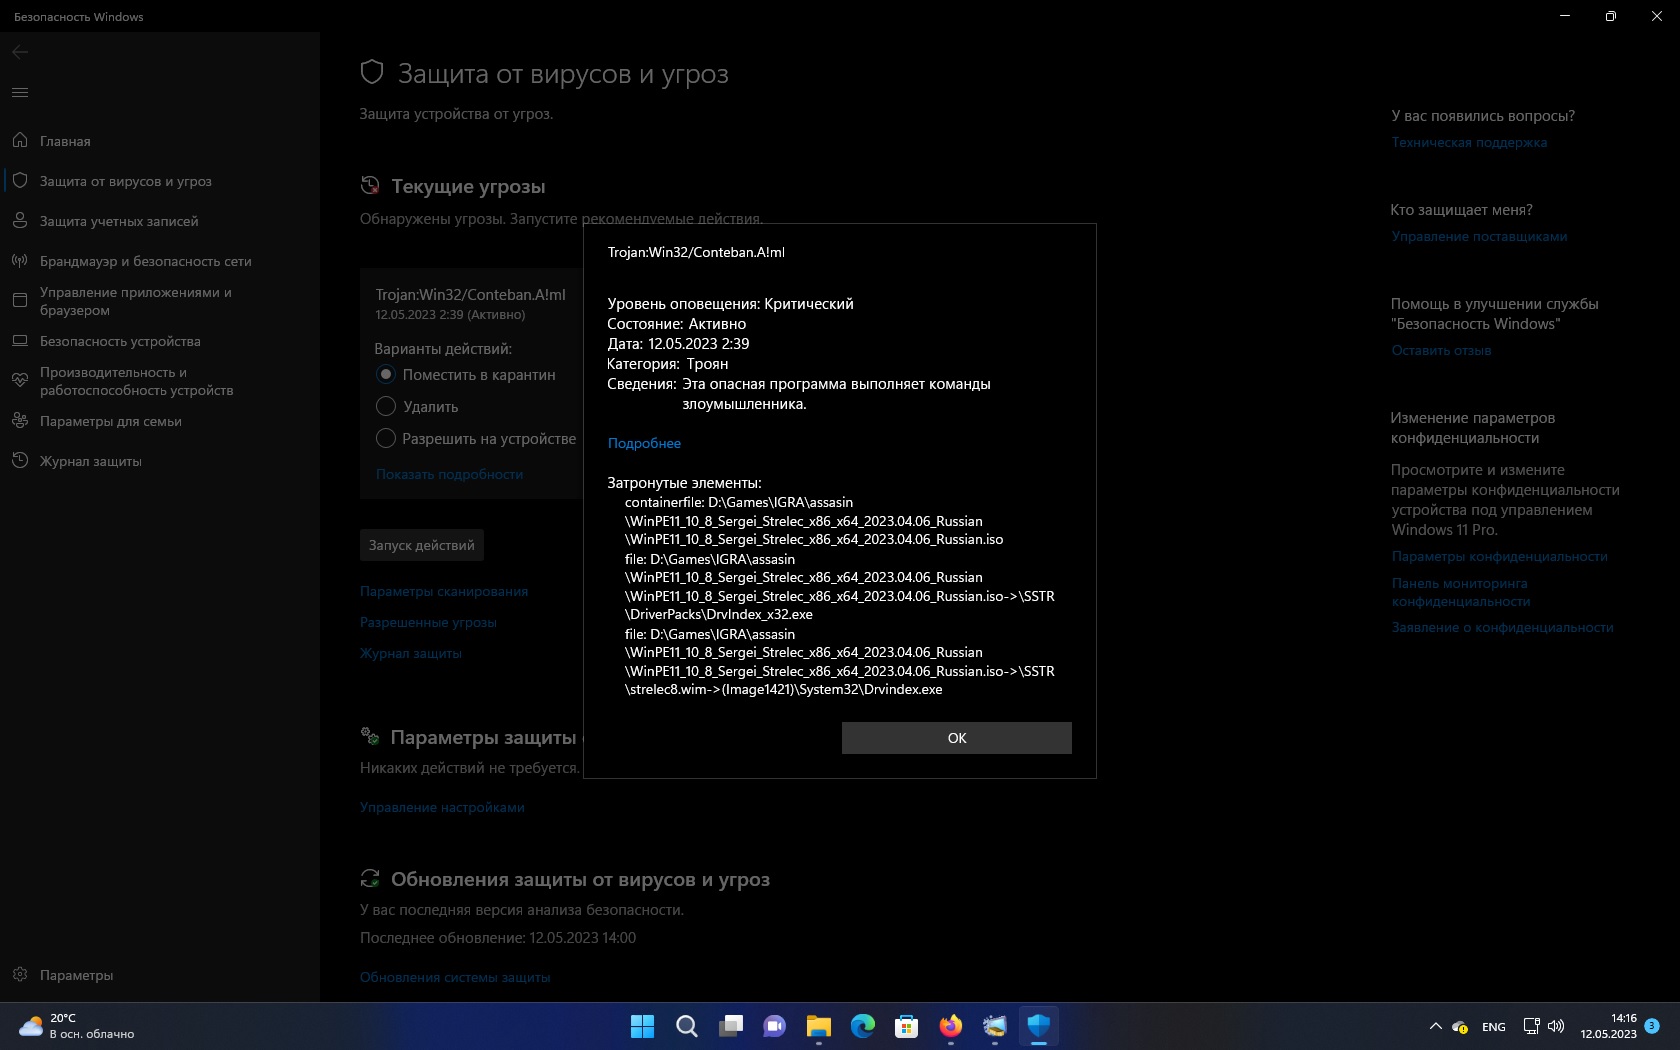Open the Подробнее link in the dialog
The image size is (1680, 1050).
[x=644, y=443]
